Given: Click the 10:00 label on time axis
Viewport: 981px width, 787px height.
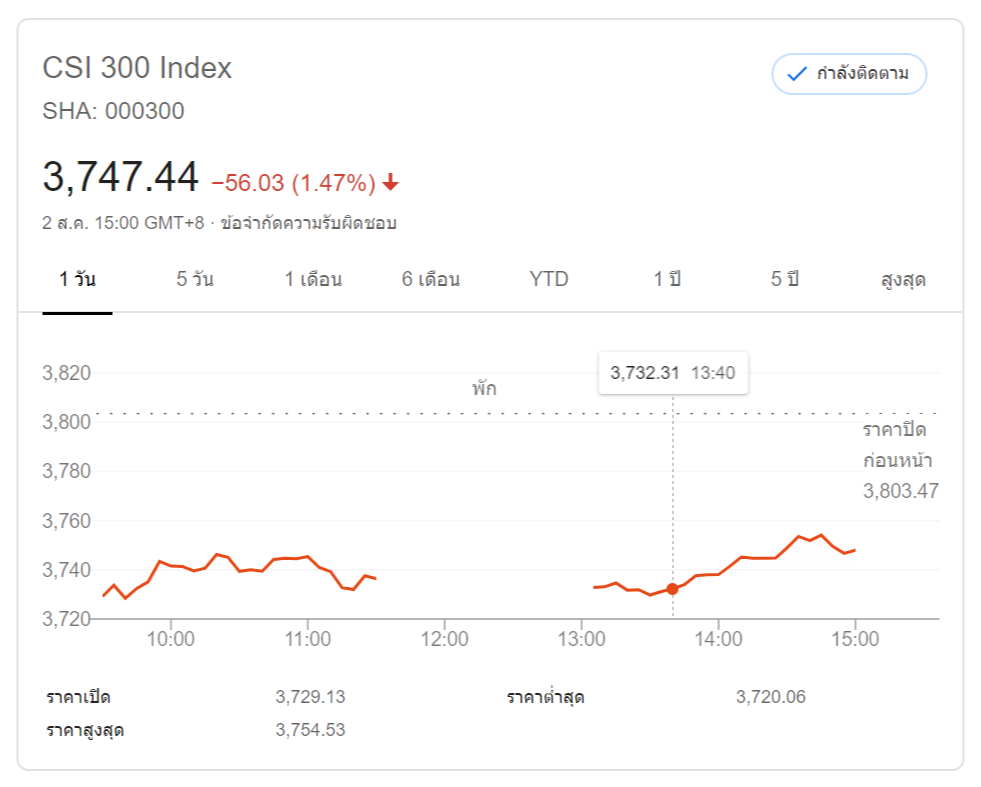Looking at the screenshot, I should [170, 639].
